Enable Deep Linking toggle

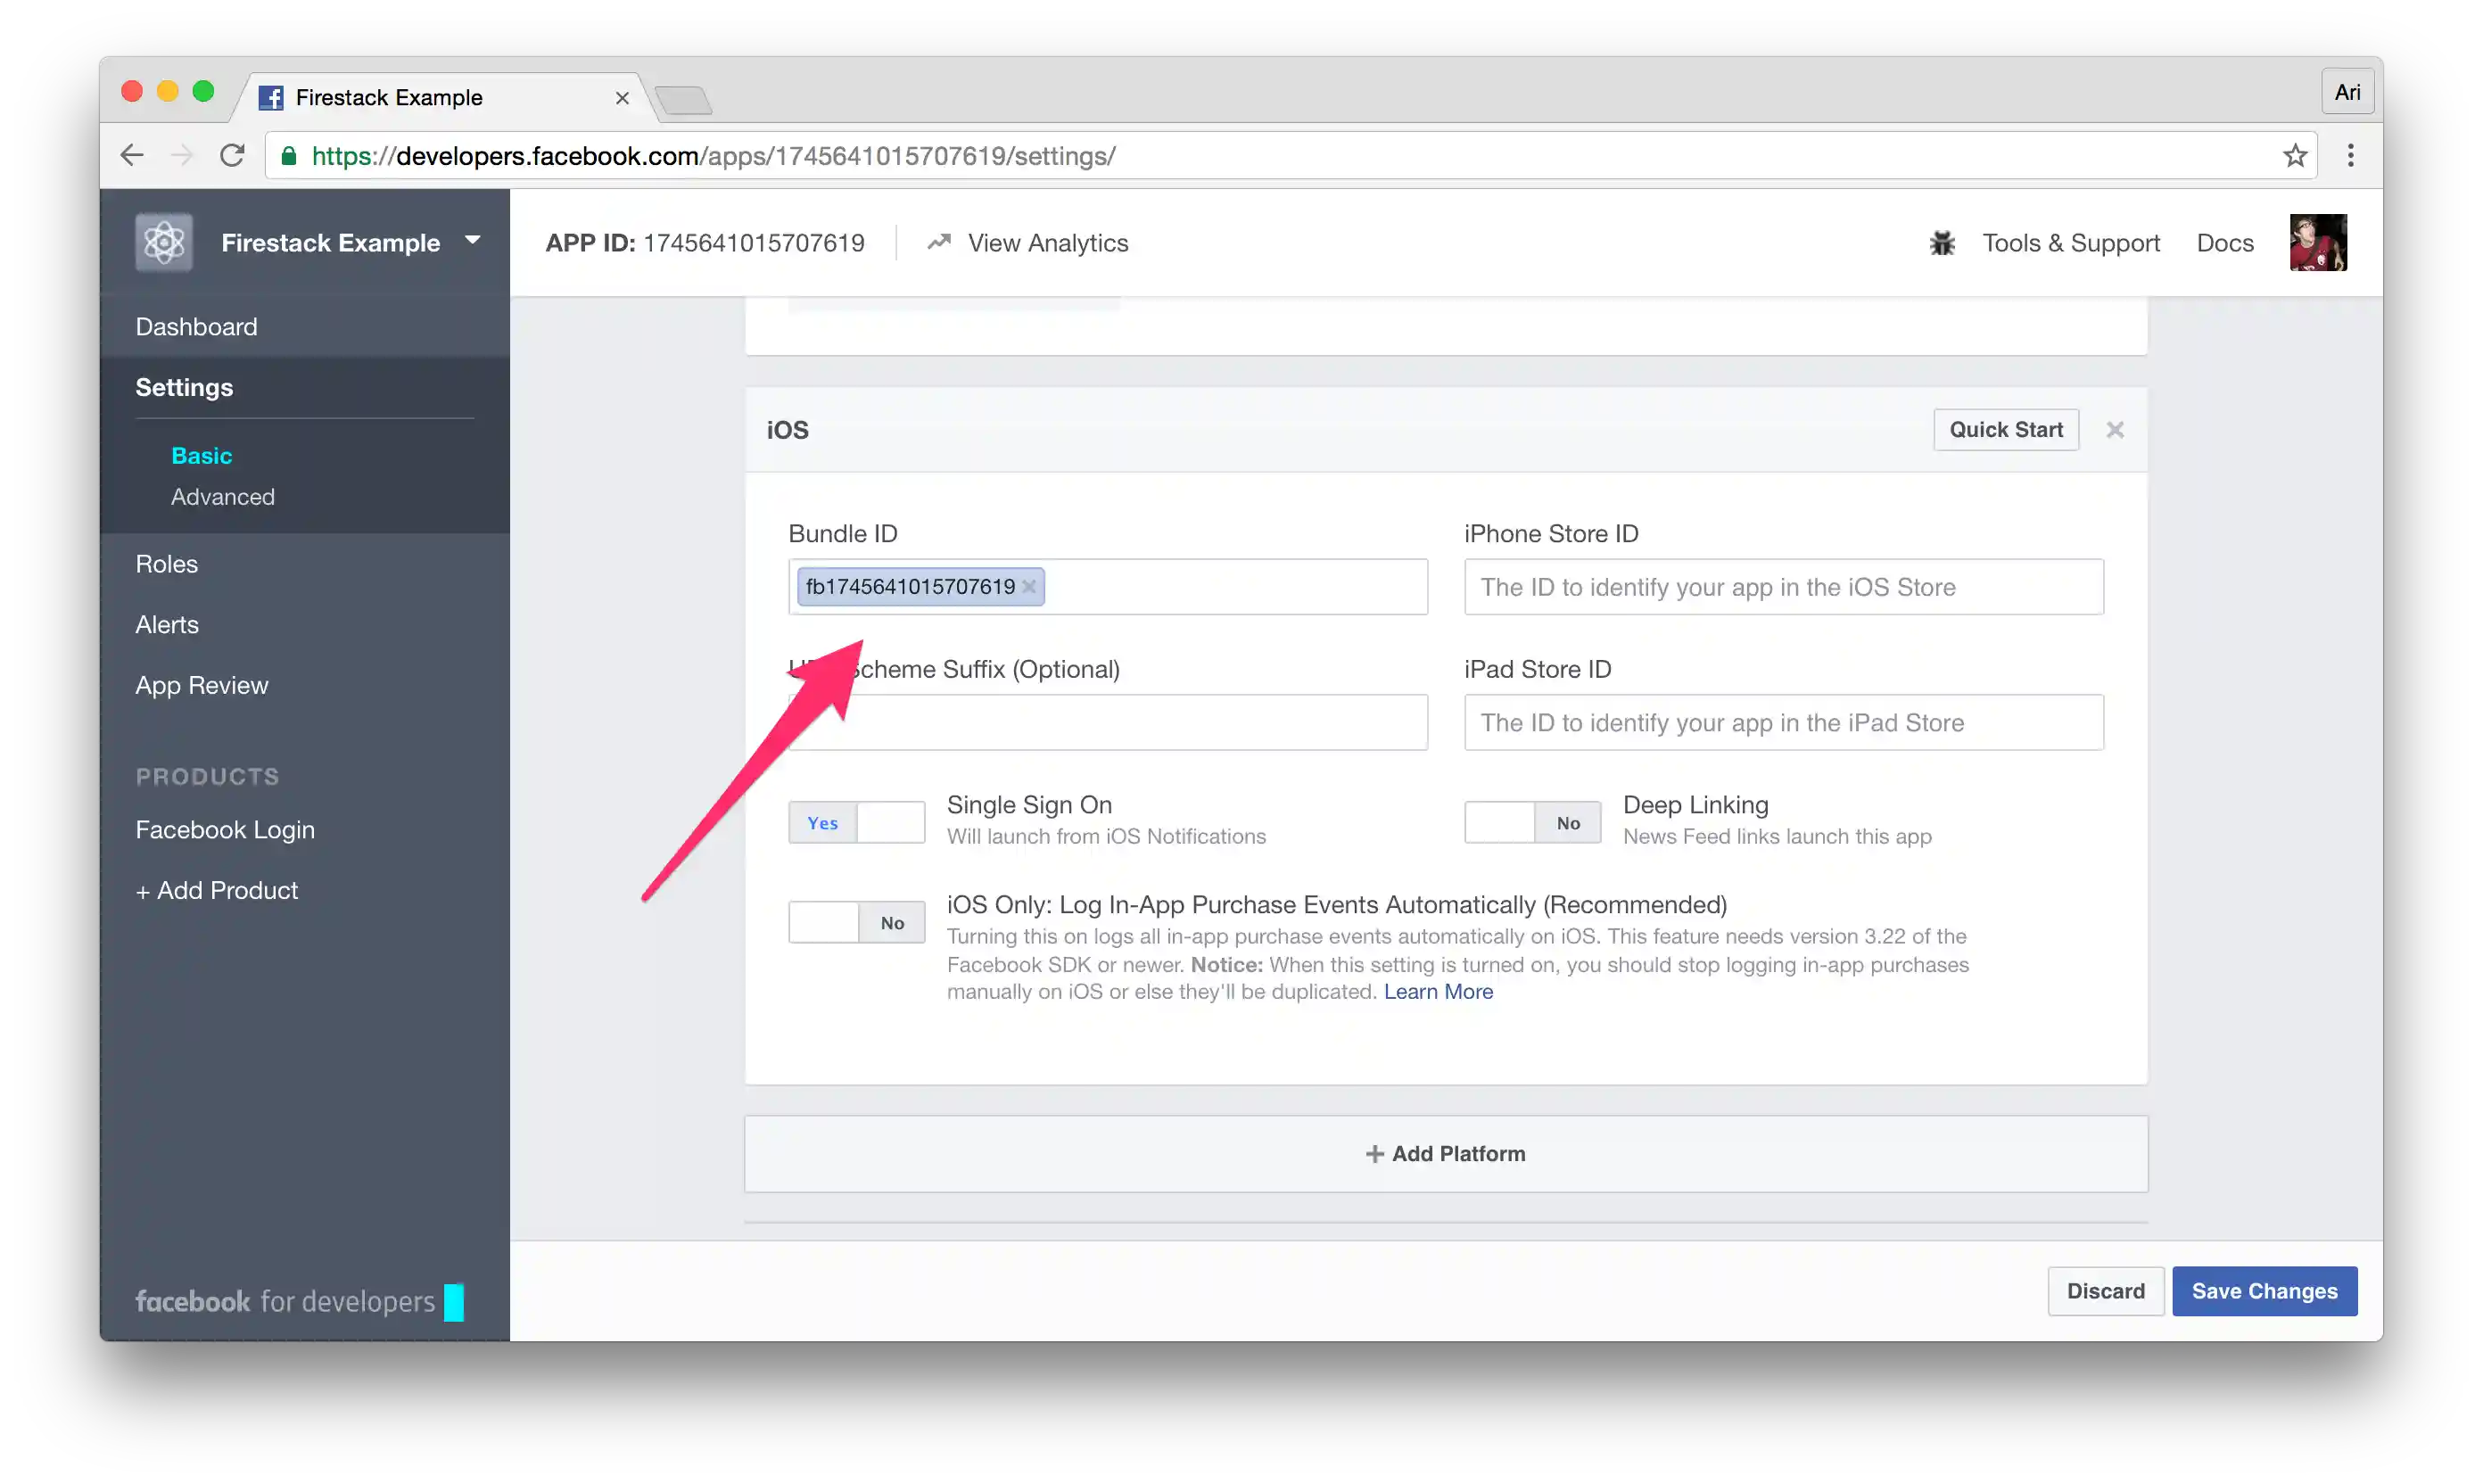coord(1532,823)
